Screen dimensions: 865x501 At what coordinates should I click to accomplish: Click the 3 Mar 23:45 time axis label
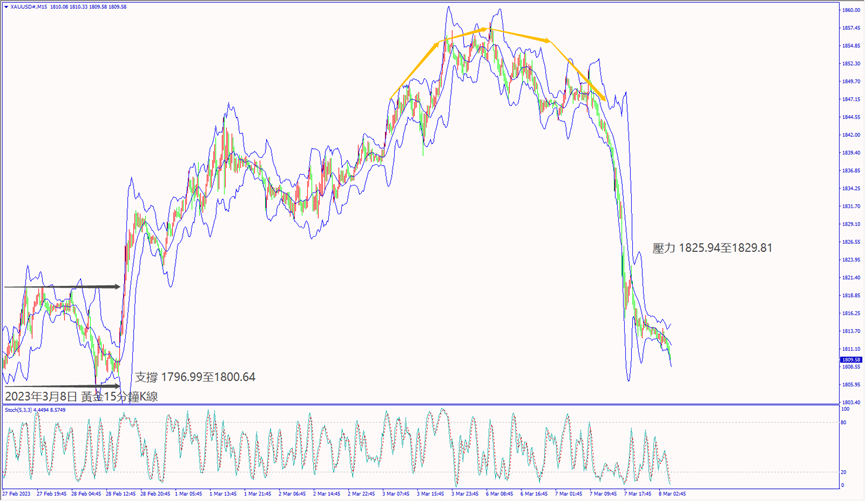(x=465, y=494)
